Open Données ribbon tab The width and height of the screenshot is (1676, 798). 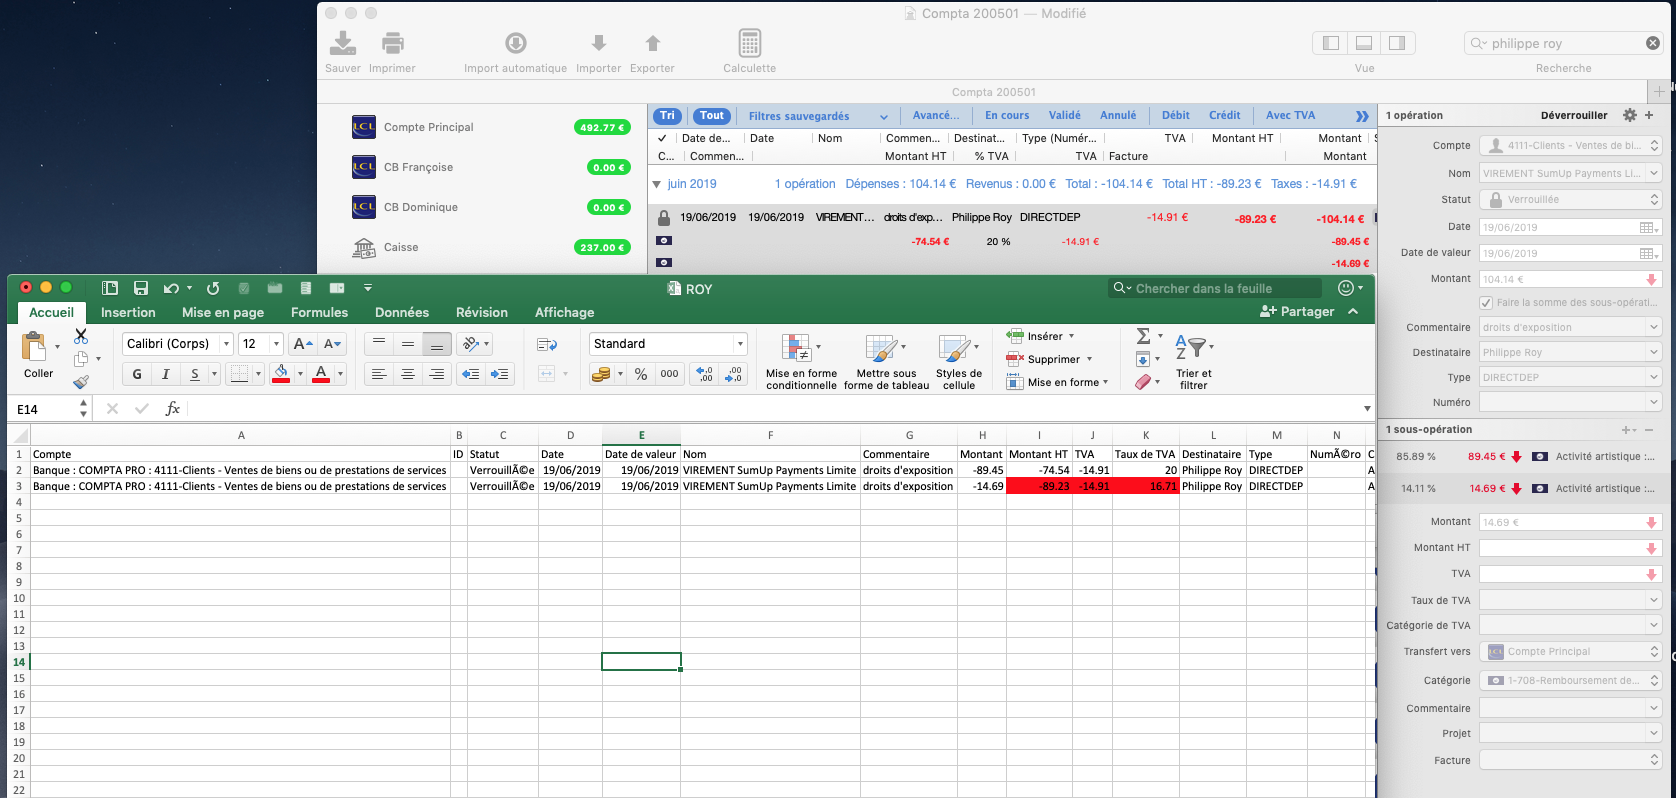point(402,312)
